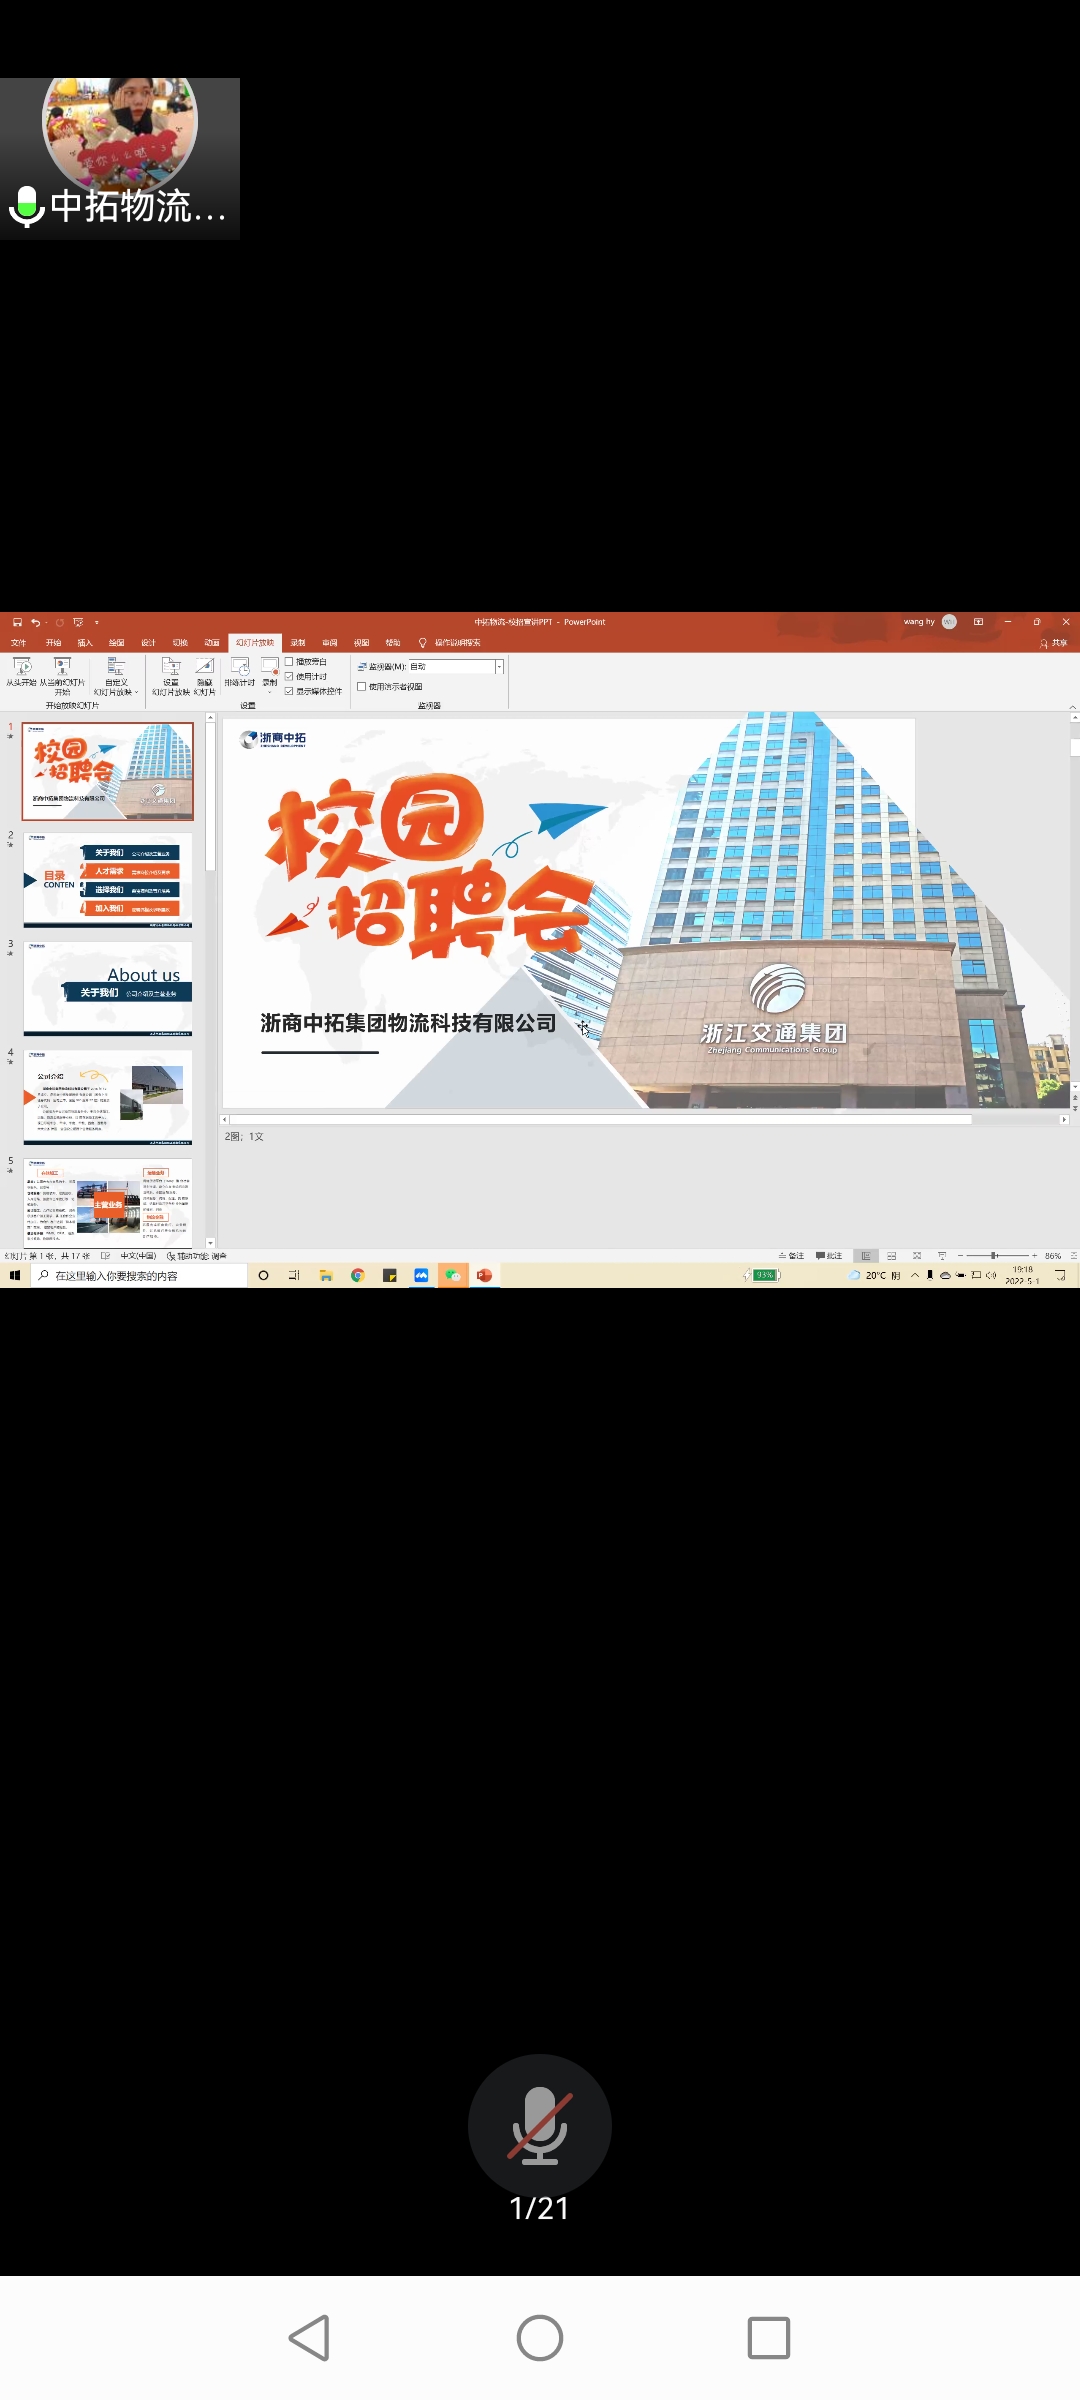Switch to the 插入 (Insert) ribbon tab
This screenshot has width=1080, height=2400.
pyautogui.click(x=85, y=643)
